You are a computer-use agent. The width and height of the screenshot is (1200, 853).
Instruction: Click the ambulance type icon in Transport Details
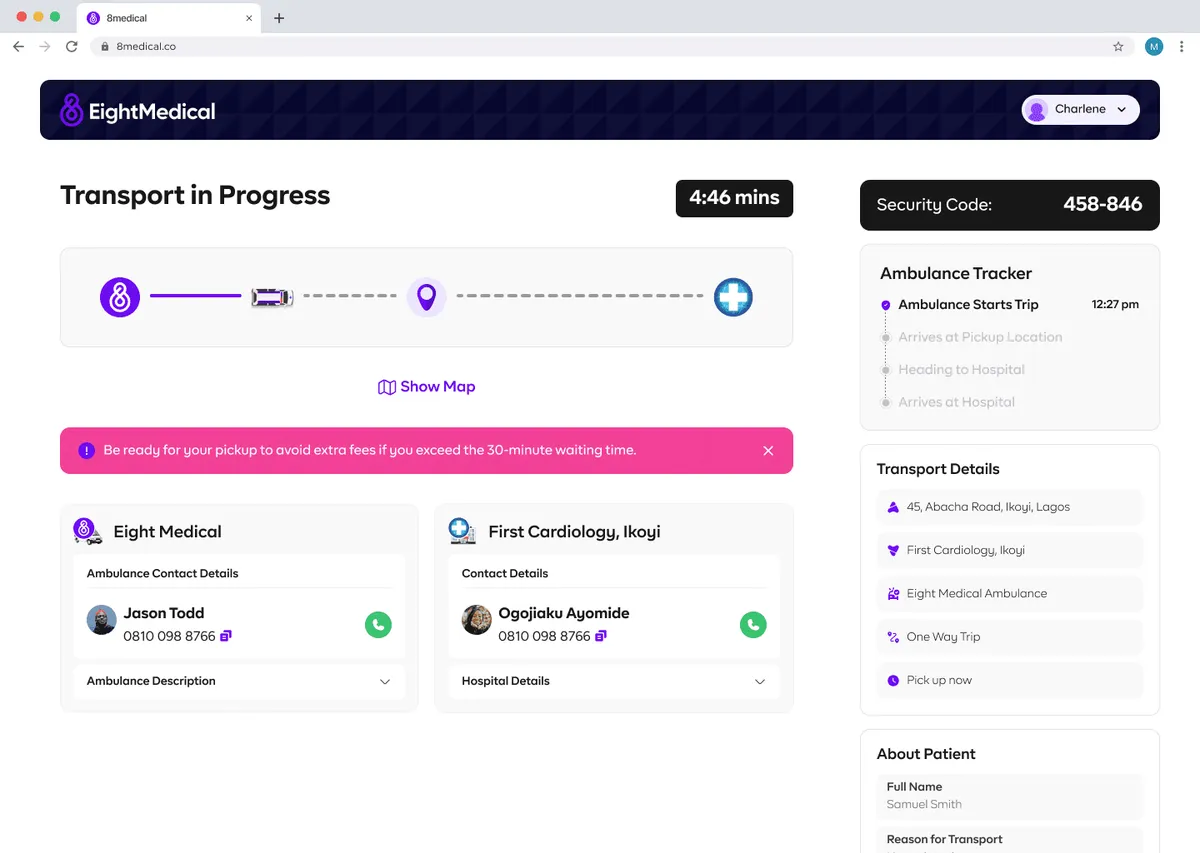pos(893,594)
